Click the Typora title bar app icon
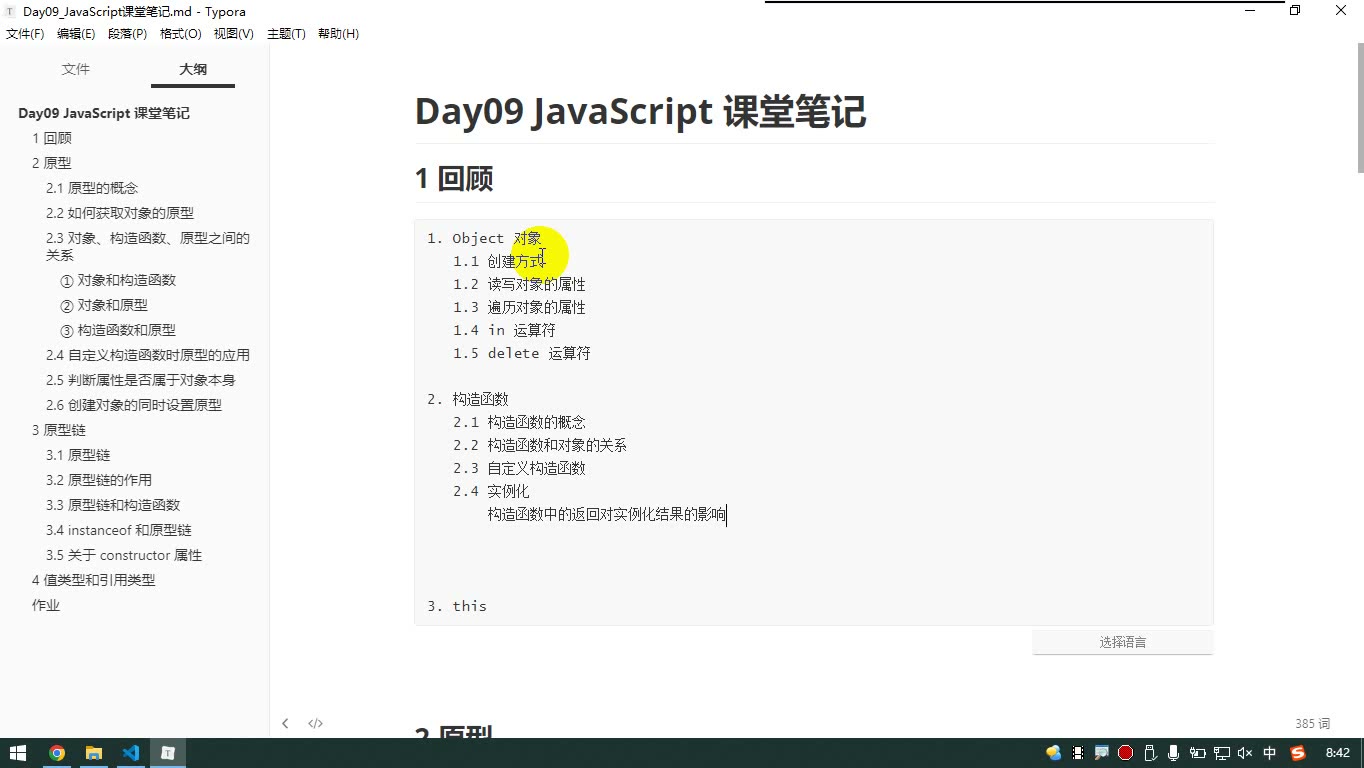 pos(10,11)
